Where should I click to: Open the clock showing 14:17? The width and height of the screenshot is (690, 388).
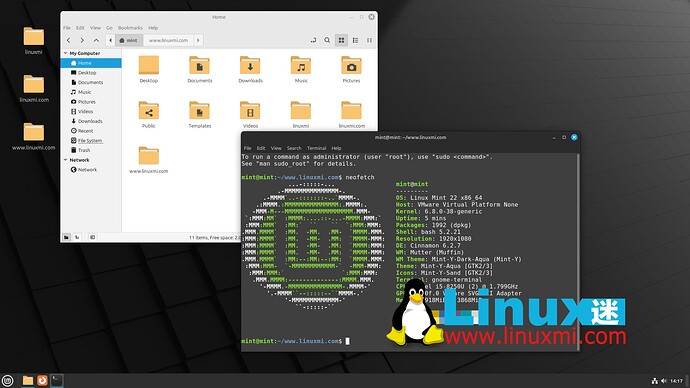(x=676, y=381)
